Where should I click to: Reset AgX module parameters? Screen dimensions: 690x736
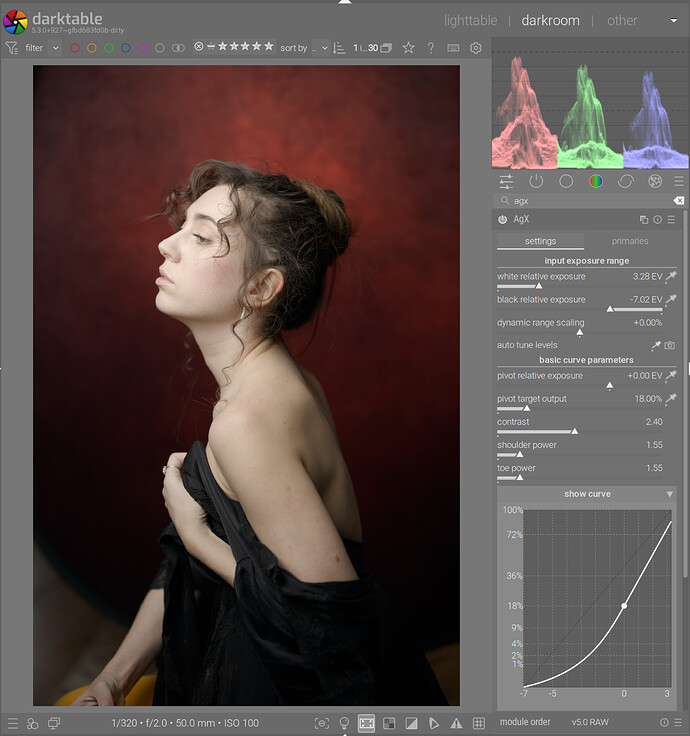click(657, 219)
